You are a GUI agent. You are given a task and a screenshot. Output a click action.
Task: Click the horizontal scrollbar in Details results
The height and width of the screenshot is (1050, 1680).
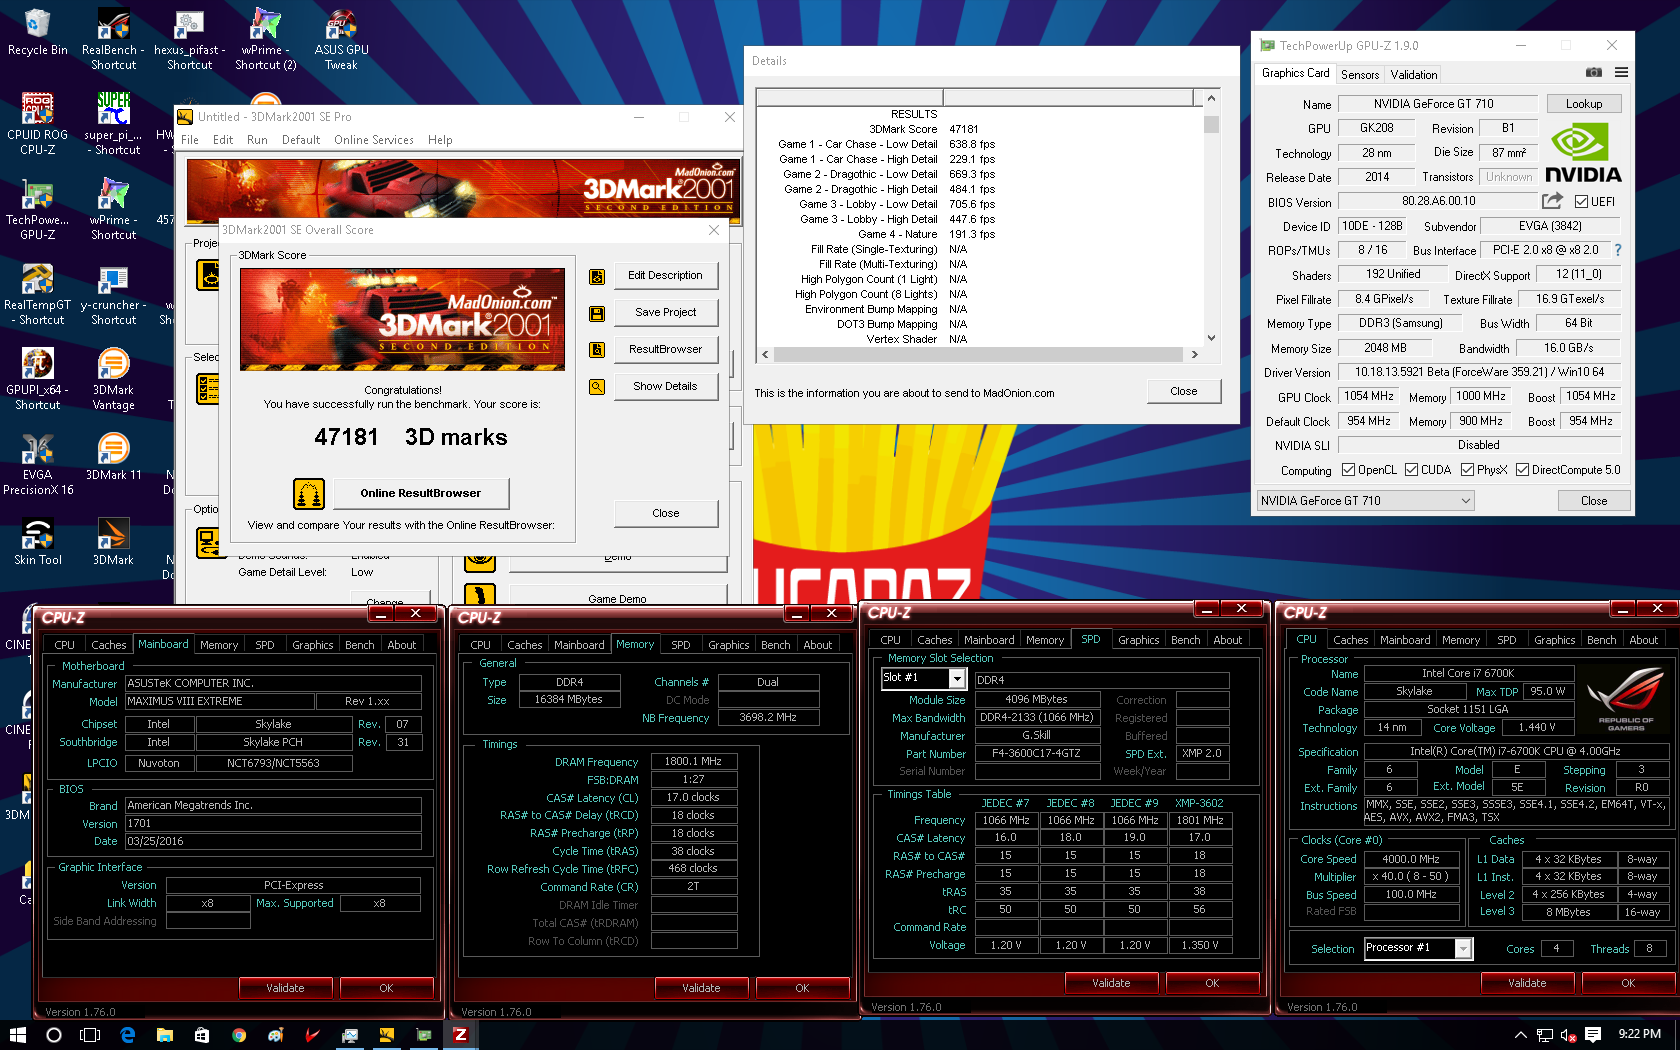click(980, 354)
